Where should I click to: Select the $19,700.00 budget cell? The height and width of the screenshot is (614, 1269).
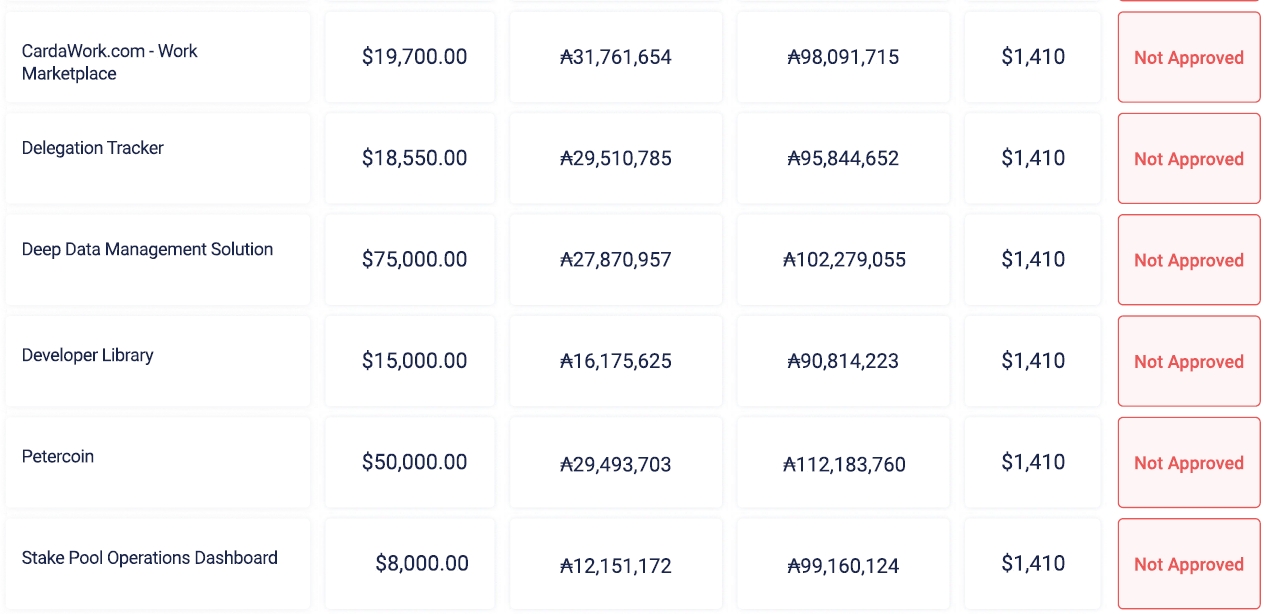414,57
